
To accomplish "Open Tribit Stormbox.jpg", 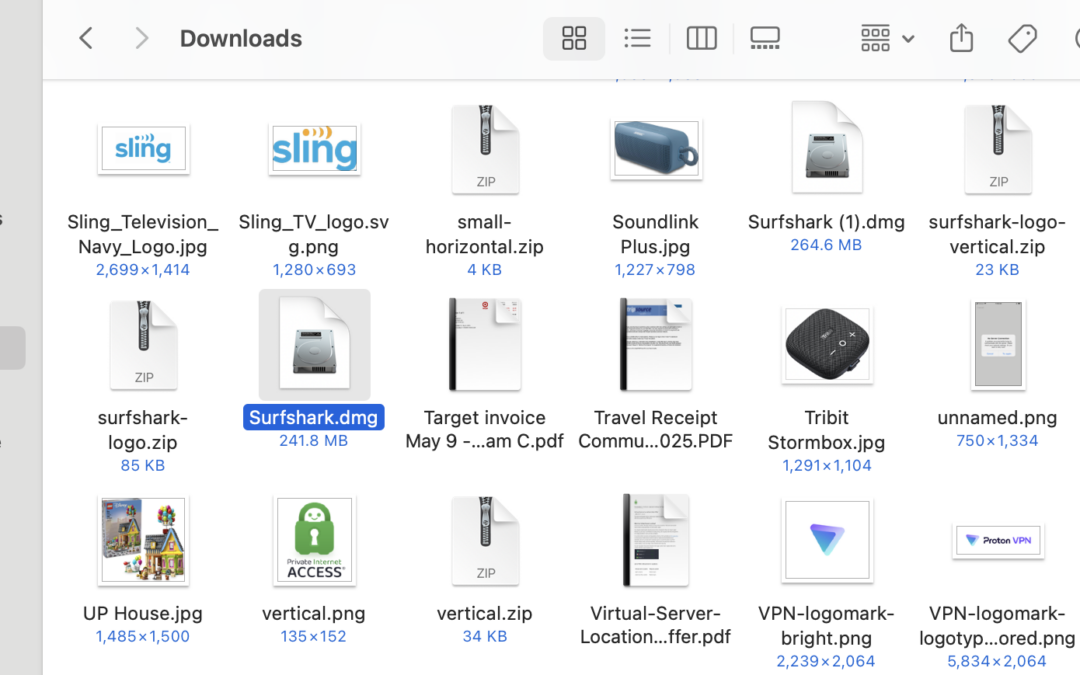I will (827, 344).
